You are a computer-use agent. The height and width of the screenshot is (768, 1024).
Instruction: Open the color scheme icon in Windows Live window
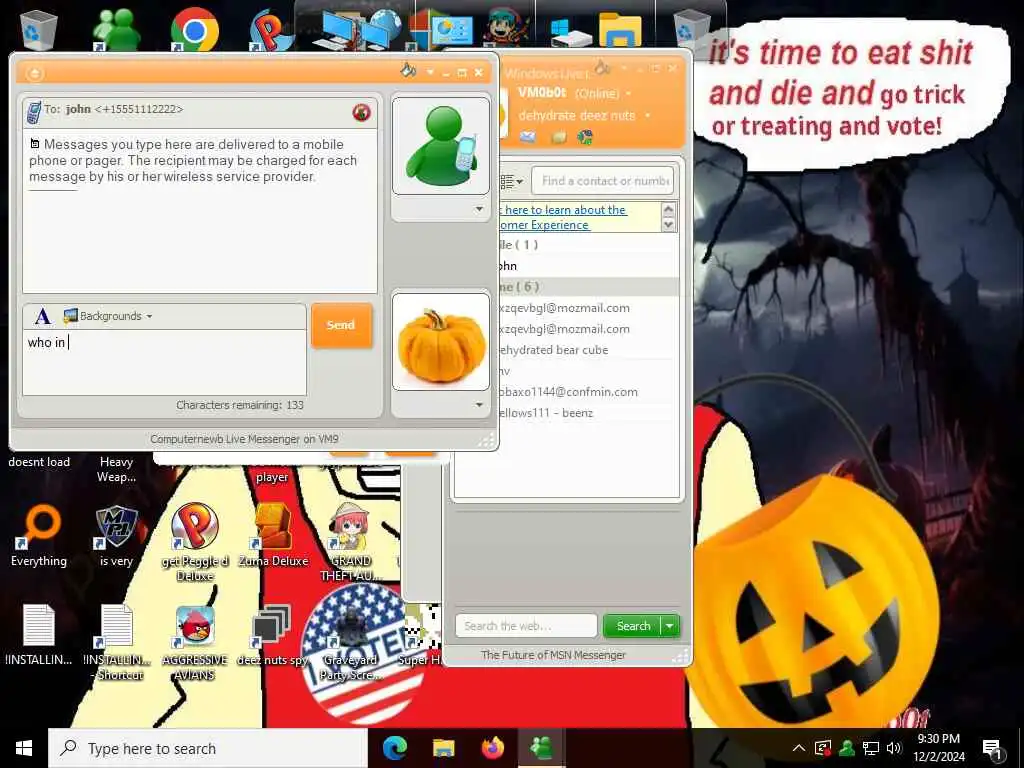pyautogui.click(x=603, y=67)
